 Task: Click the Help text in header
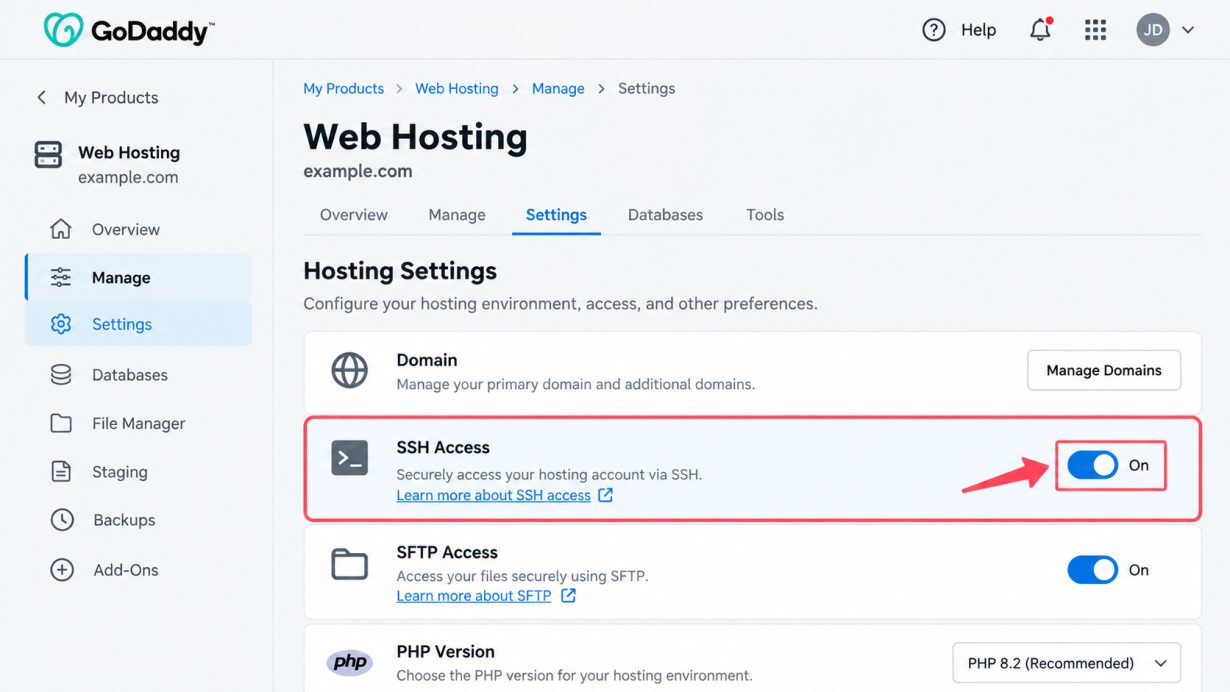pyautogui.click(x=978, y=30)
